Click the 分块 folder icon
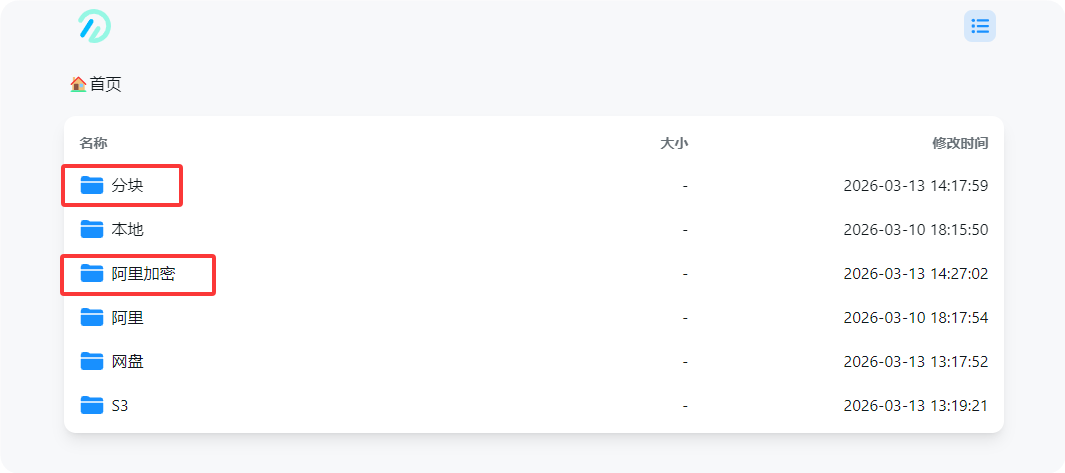Image resolution: width=1065 pixels, height=473 pixels. click(x=92, y=185)
